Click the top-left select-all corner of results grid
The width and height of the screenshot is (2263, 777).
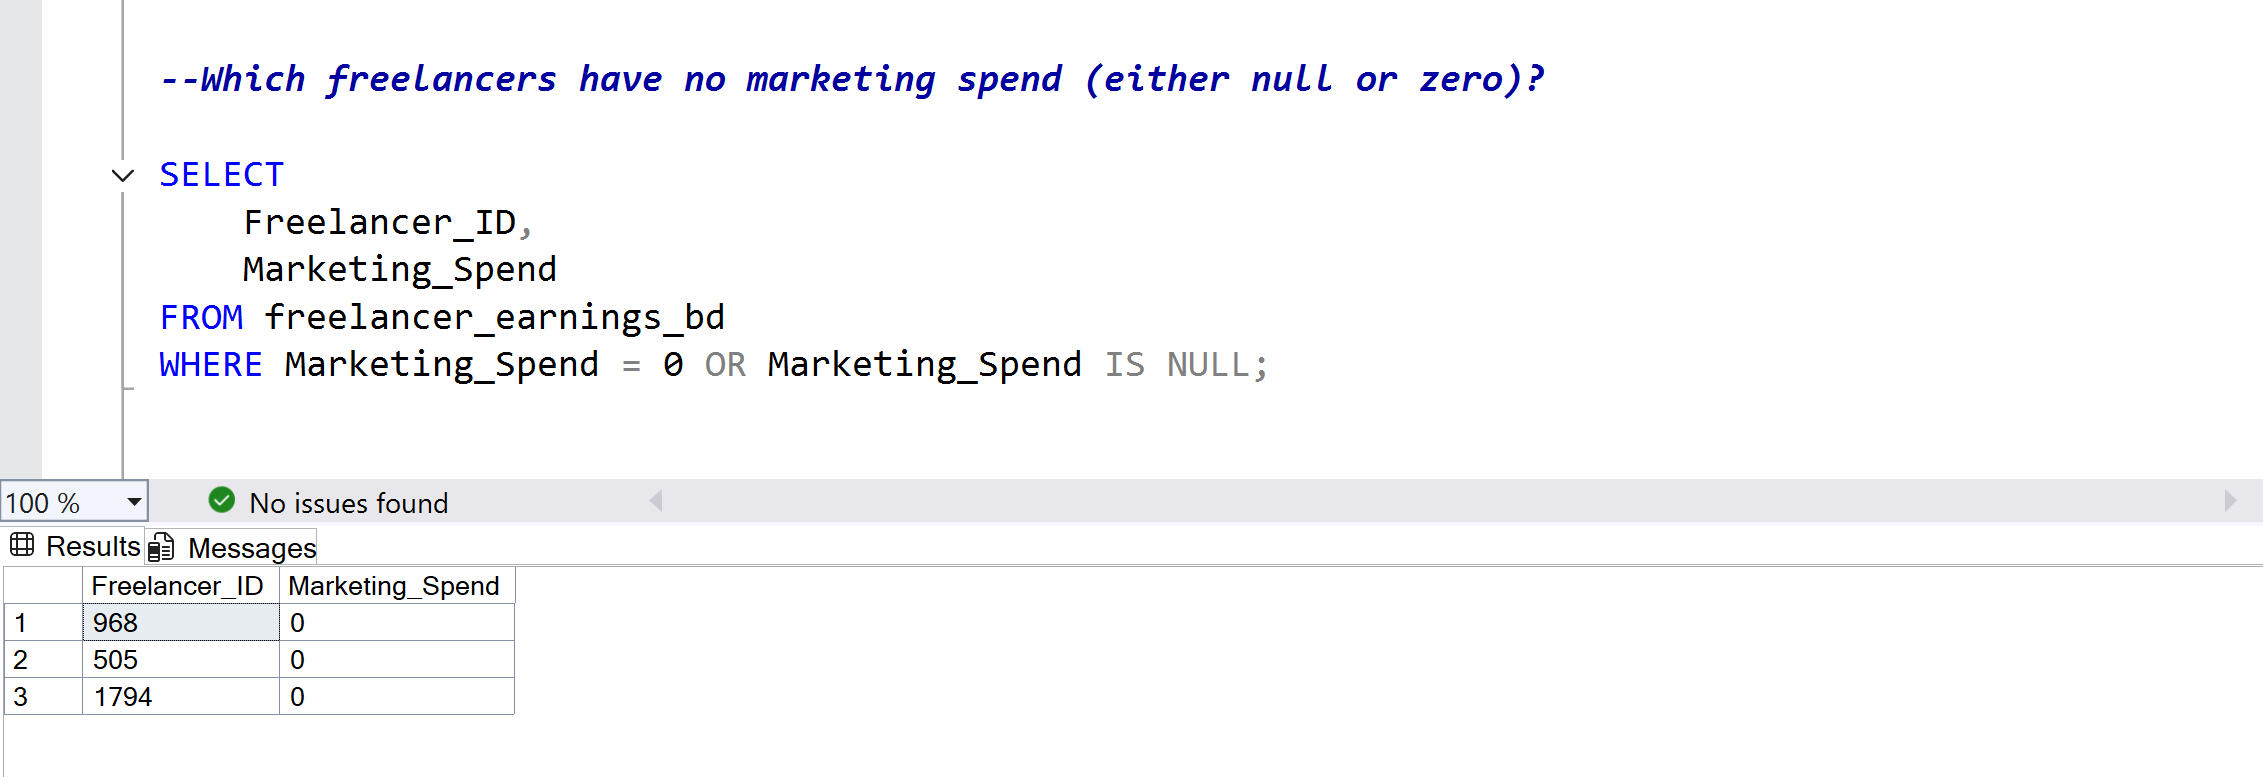(42, 586)
